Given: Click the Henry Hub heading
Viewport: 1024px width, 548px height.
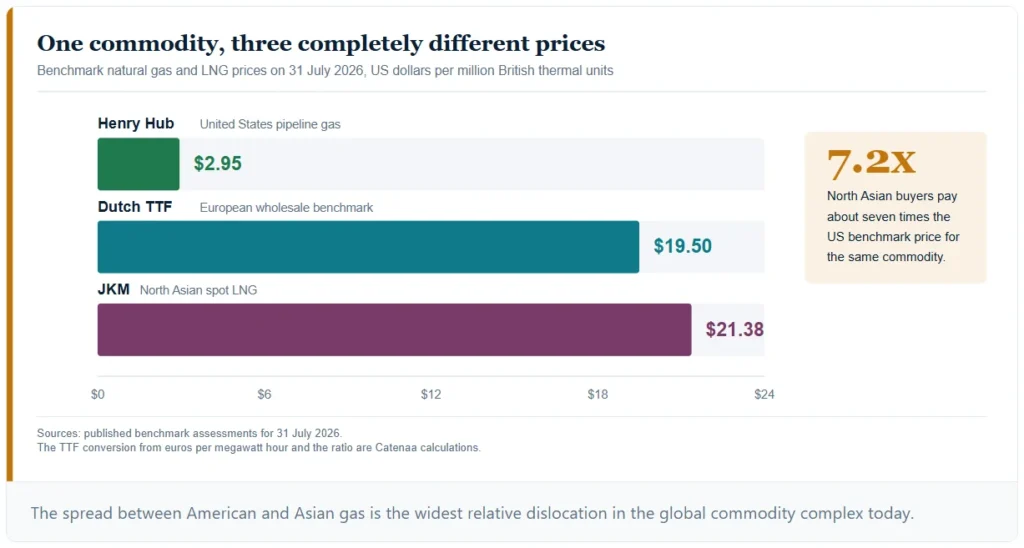Looking at the screenshot, I should point(136,123).
